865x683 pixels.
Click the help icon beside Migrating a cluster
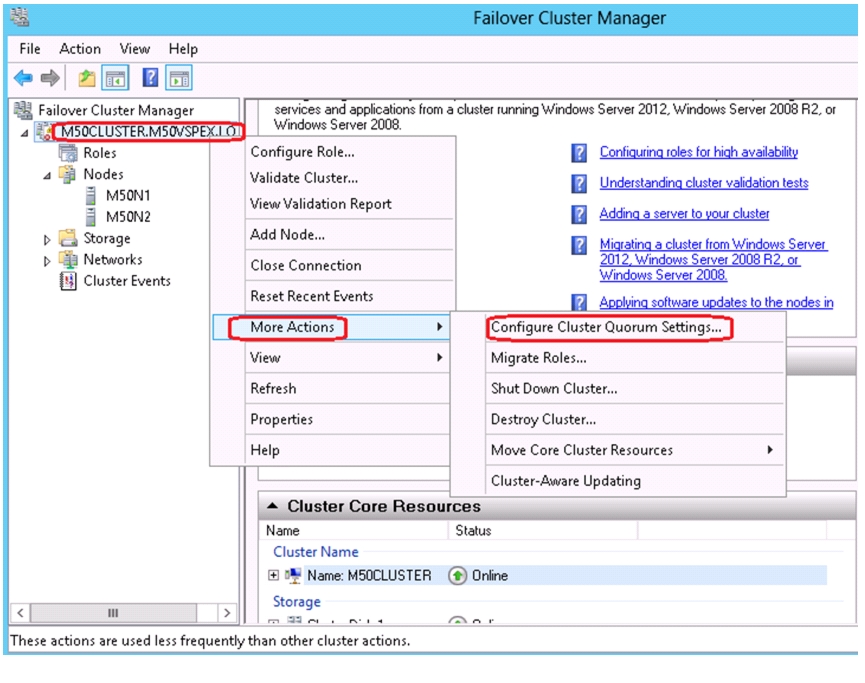(579, 245)
